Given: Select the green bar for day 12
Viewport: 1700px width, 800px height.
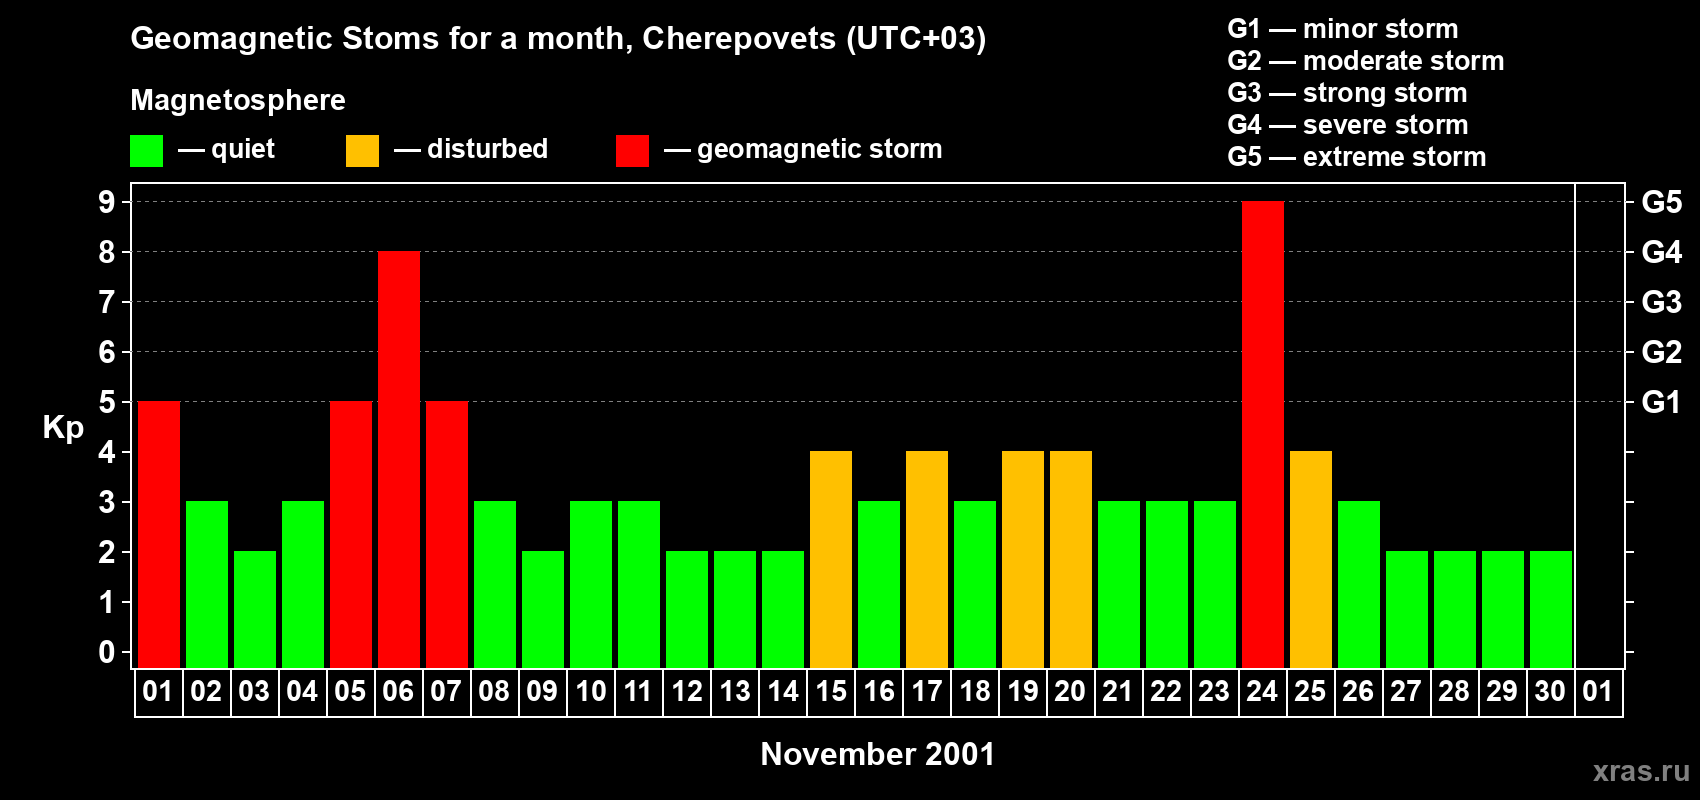Looking at the screenshot, I should 687,610.
